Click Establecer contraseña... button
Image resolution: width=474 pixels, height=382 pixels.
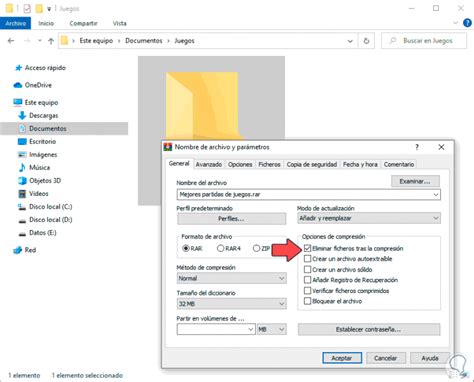pos(369,329)
